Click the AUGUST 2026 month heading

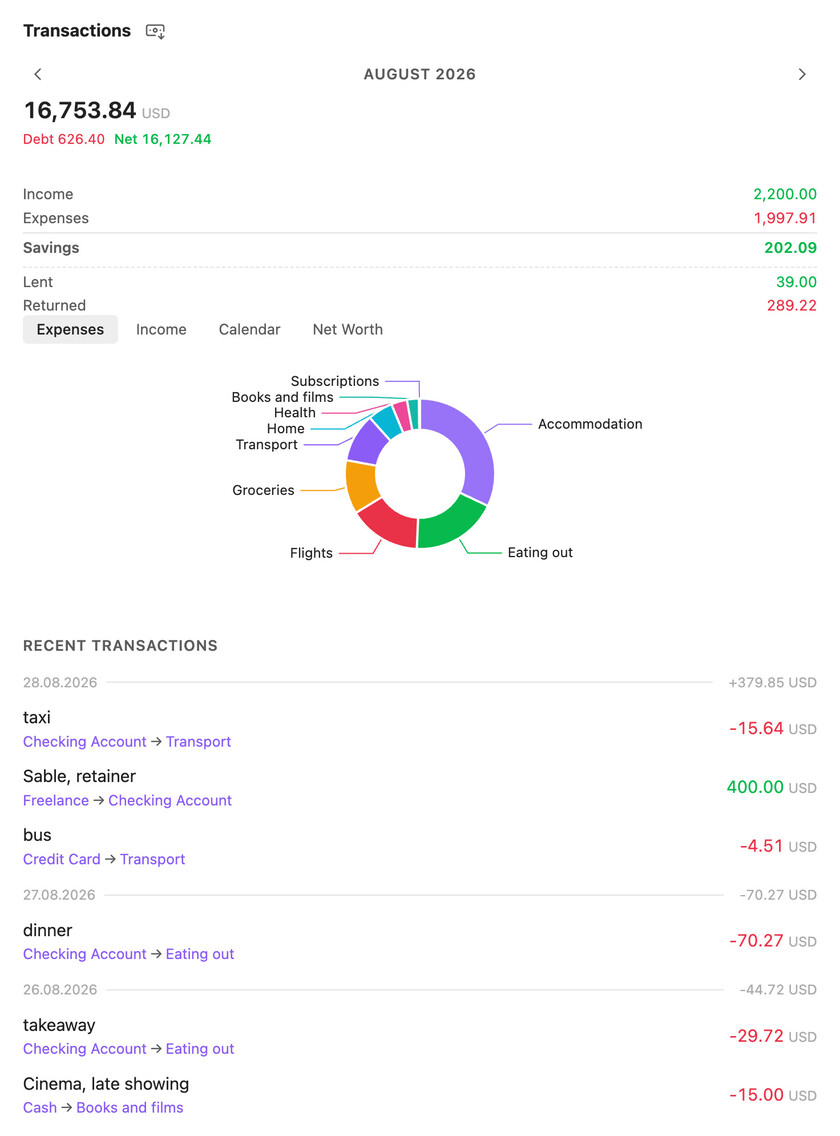click(420, 74)
